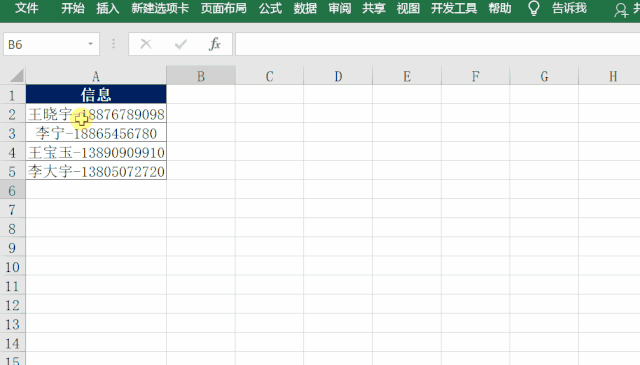Switch to the 开始 ribbon tab
The width and height of the screenshot is (640, 365).
tap(73, 8)
